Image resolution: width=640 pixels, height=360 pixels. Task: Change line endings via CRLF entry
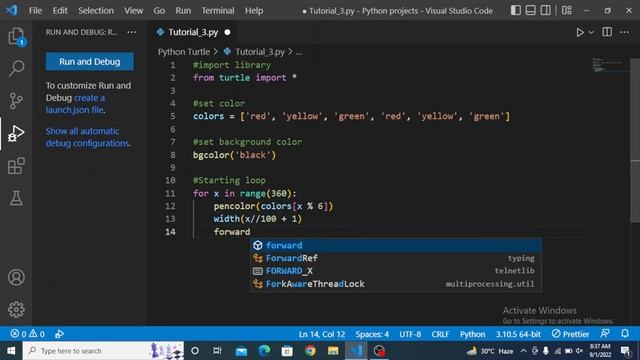coord(440,334)
